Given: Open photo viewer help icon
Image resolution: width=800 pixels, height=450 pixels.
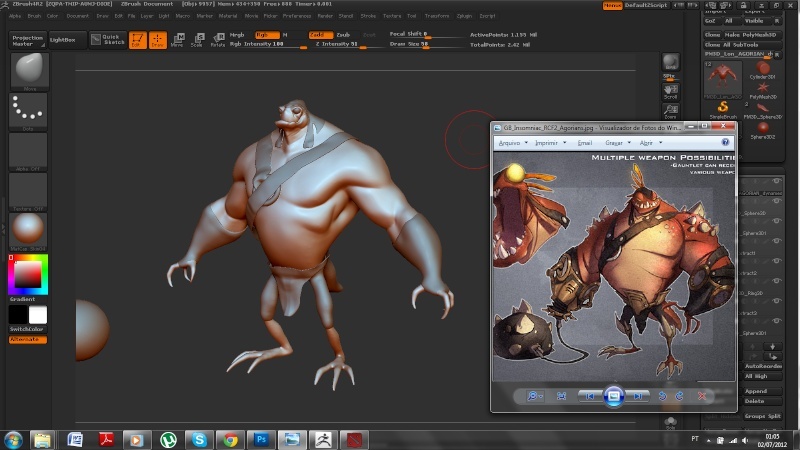Looking at the screenshot, I should (726, 142).
